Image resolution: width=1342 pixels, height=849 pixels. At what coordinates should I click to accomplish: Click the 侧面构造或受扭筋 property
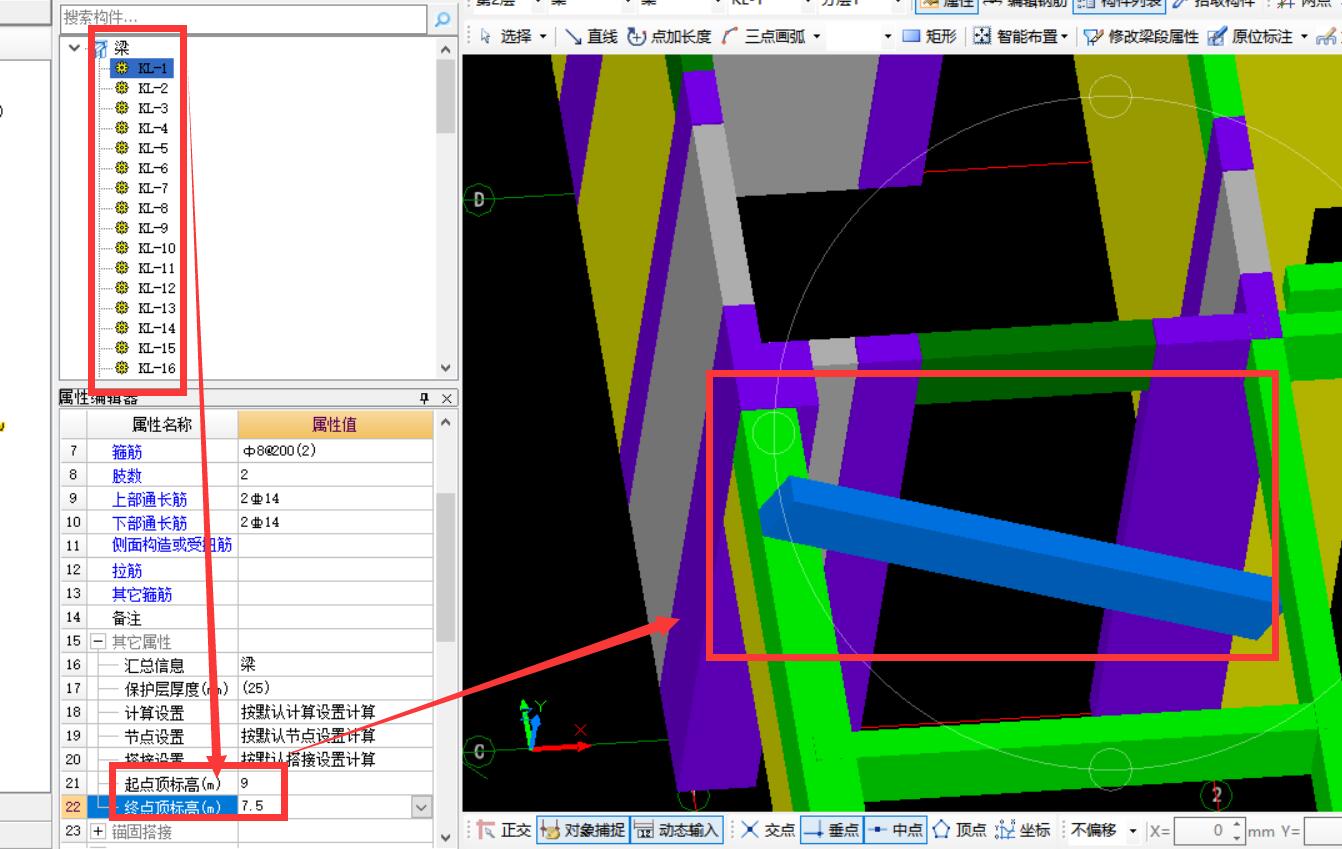172,545
